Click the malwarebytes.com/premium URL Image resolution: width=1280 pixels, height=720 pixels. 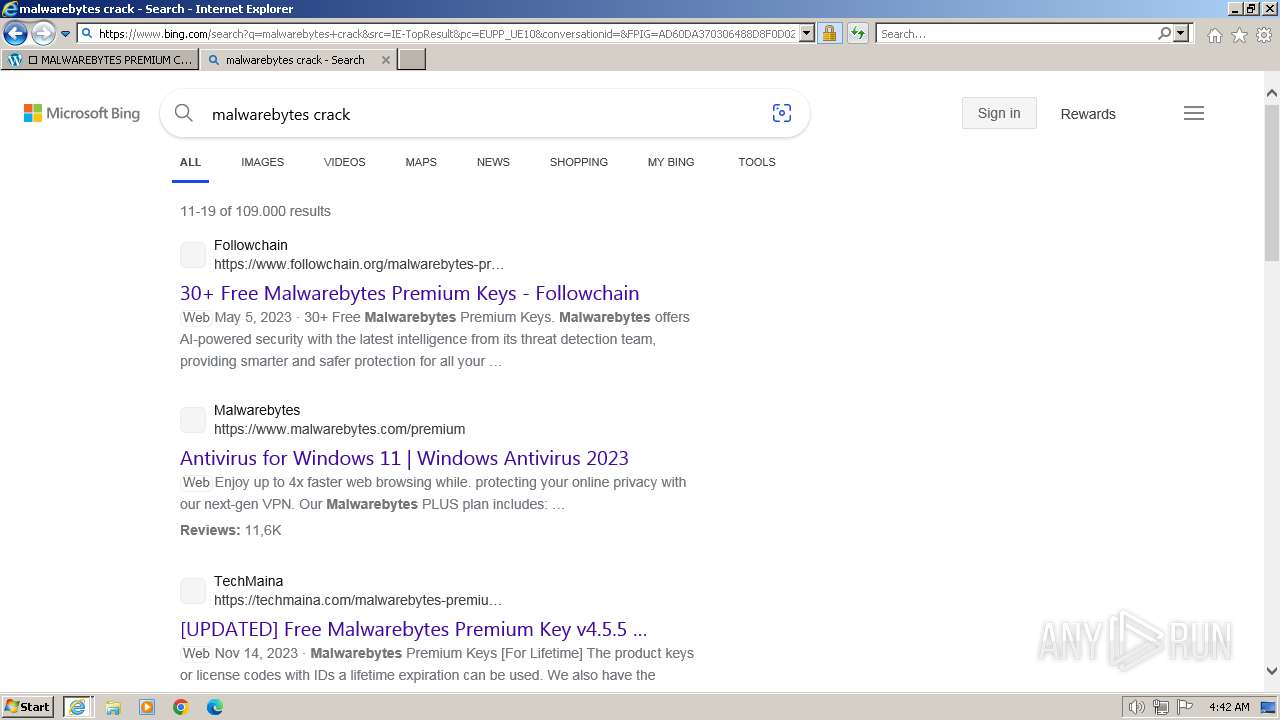(x=339, y=429)
